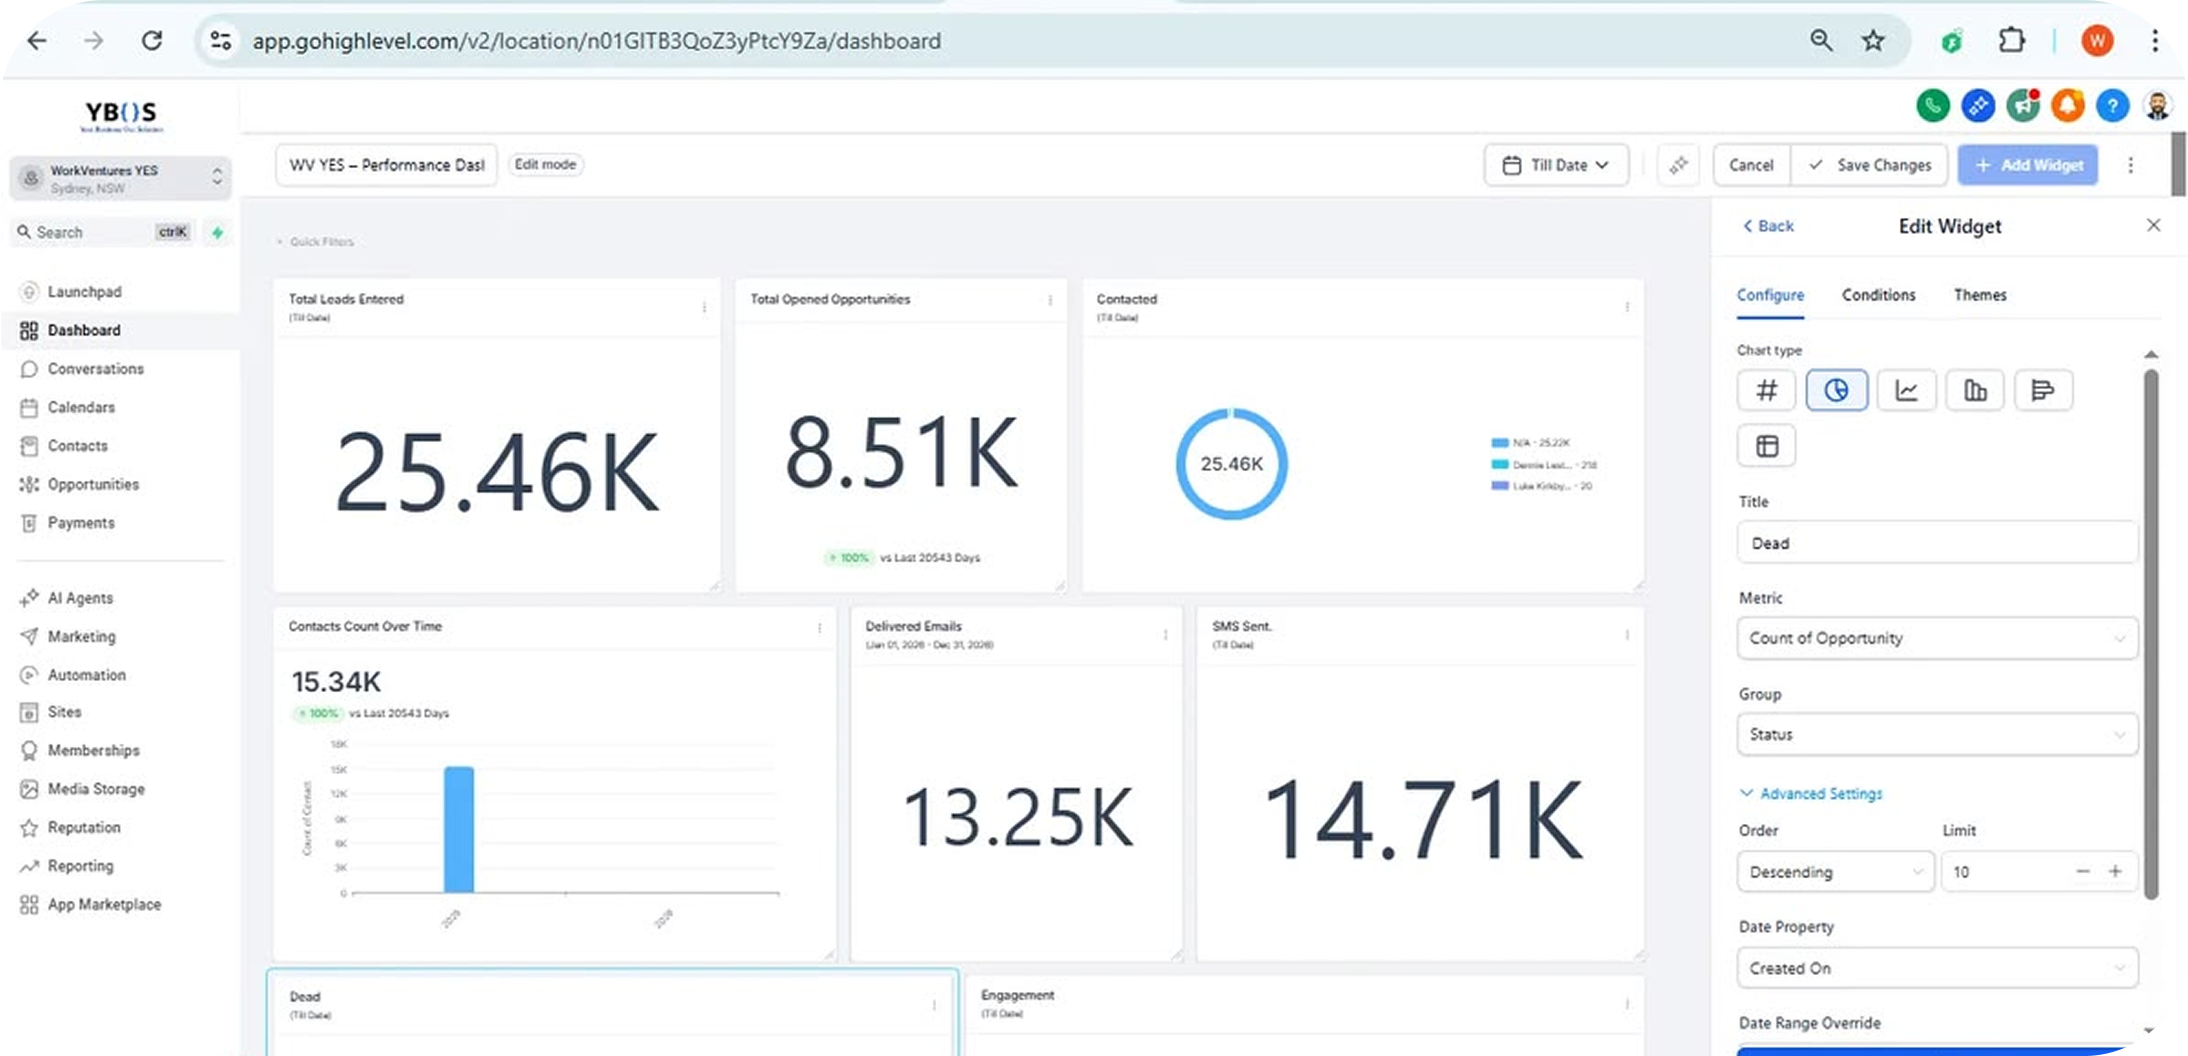
Task: Collapse the Advanced Settings section
Action: pyautogui.click(x=1811, y=793)
